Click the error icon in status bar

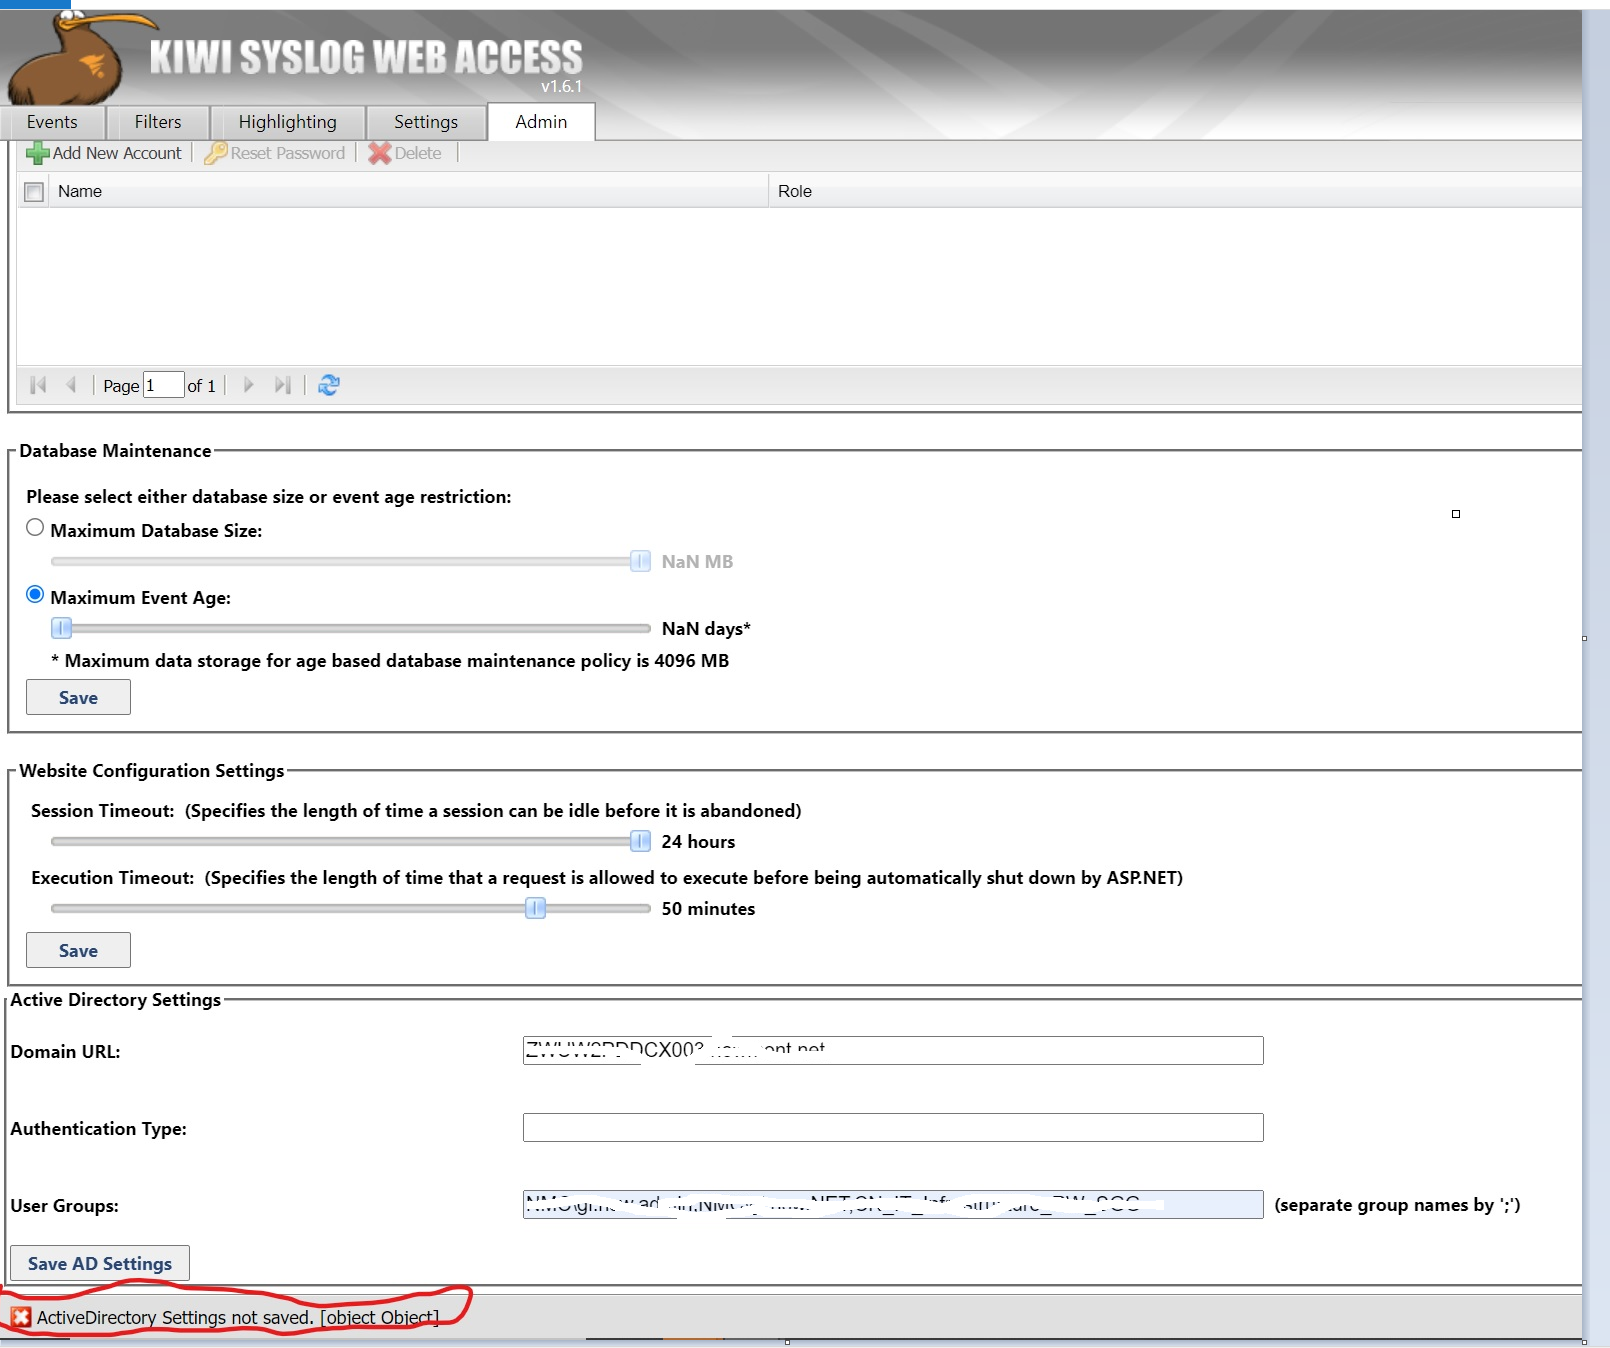tap(21, 1317)
